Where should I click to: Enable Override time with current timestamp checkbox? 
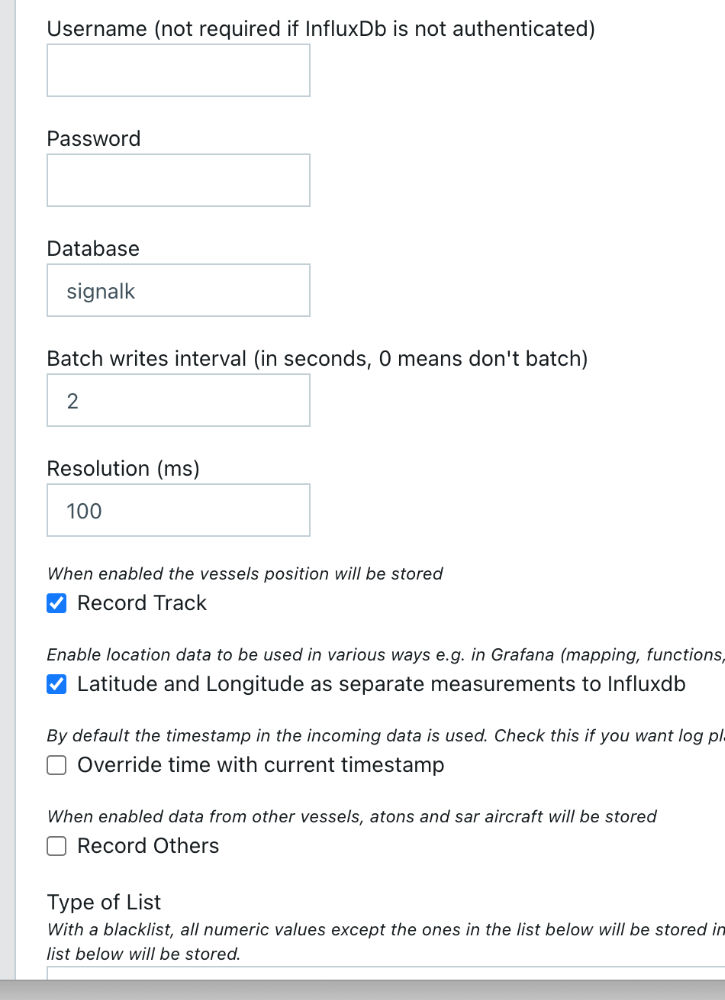pos(58,765)
